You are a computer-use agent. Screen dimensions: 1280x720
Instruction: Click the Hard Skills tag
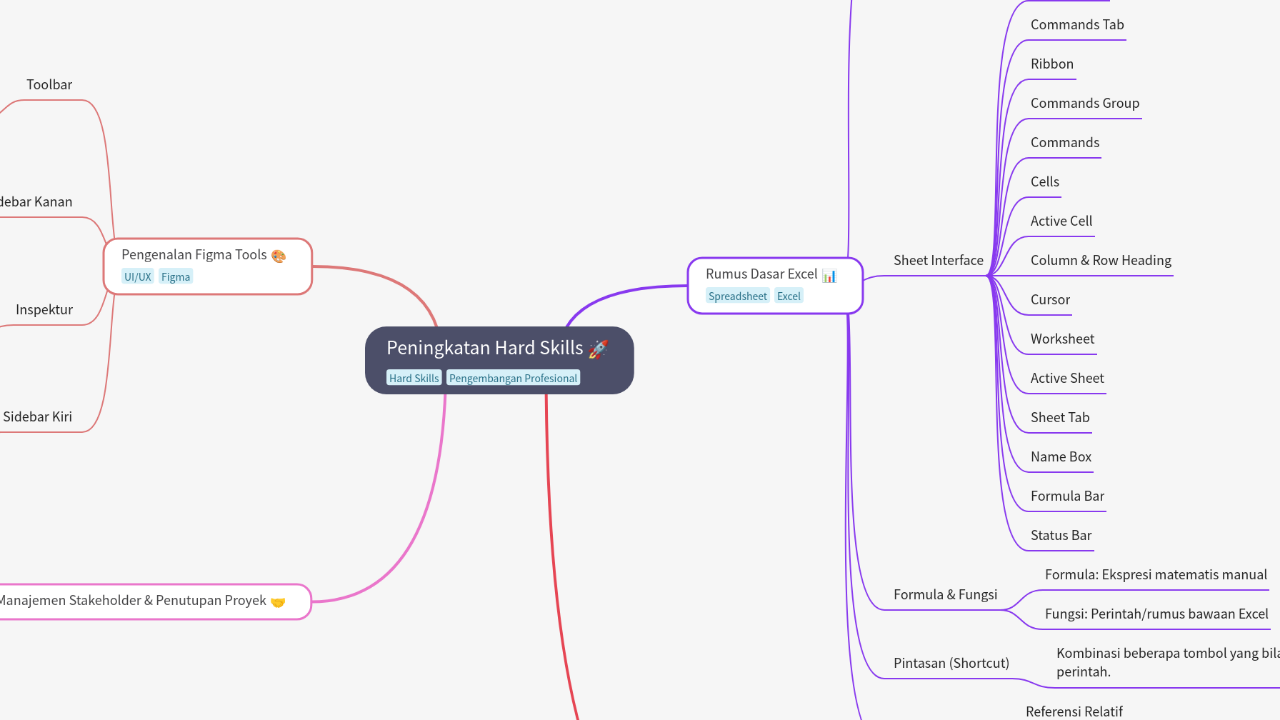tap(414, 378)
